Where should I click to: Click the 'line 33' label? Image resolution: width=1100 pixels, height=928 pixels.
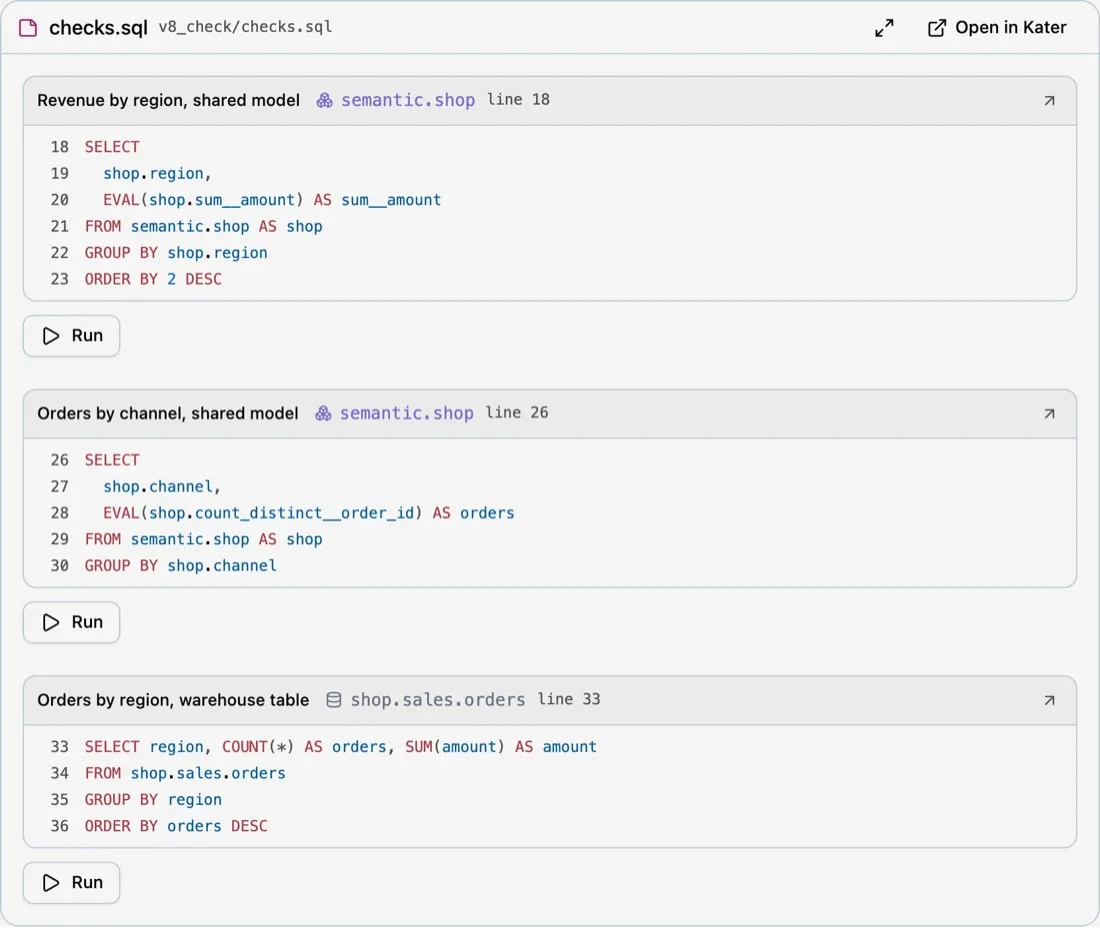(x=569, y=699)
